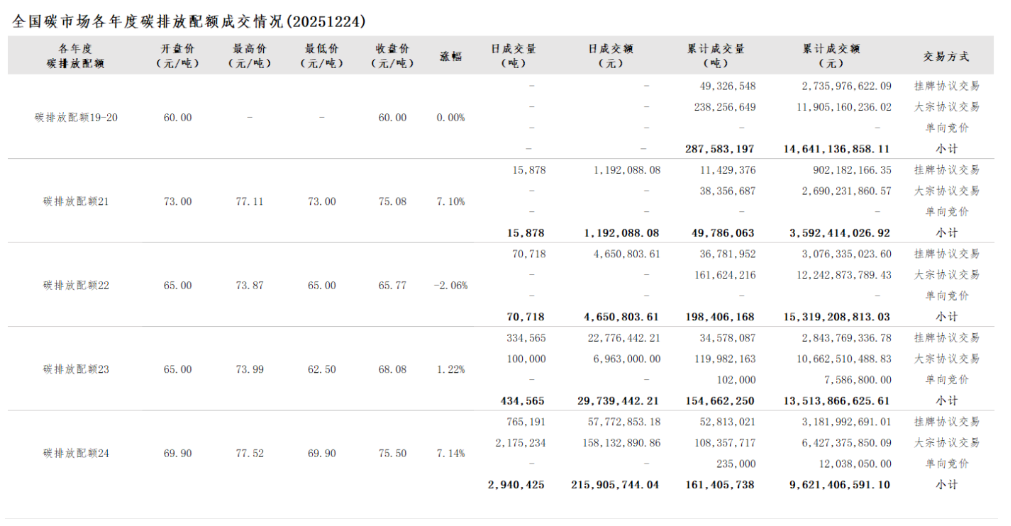Click the 碳排放配额21 row label
Image resolution: width=1011 pixels, height=526 pixels.
coord(76,202)
